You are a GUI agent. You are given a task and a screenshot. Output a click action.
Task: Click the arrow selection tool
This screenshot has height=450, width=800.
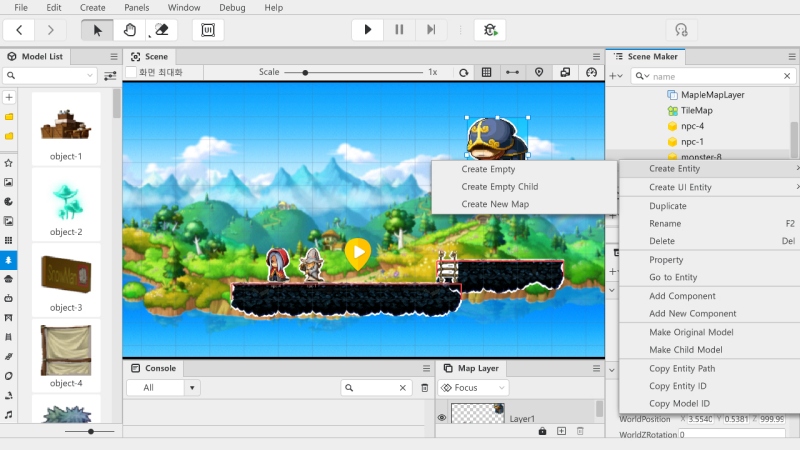tap(98, 30)
